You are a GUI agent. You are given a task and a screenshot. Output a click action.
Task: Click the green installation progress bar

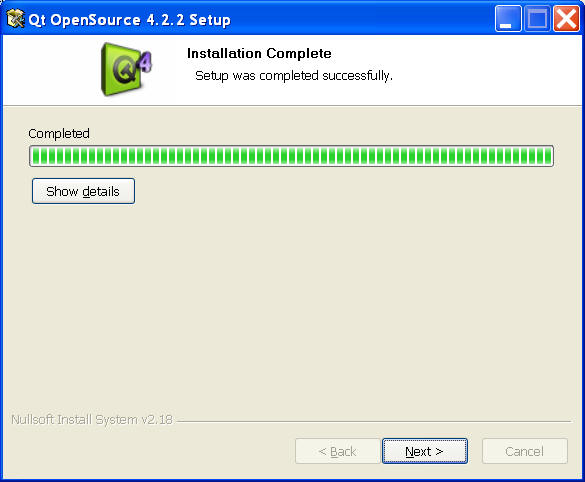[291, 156]
